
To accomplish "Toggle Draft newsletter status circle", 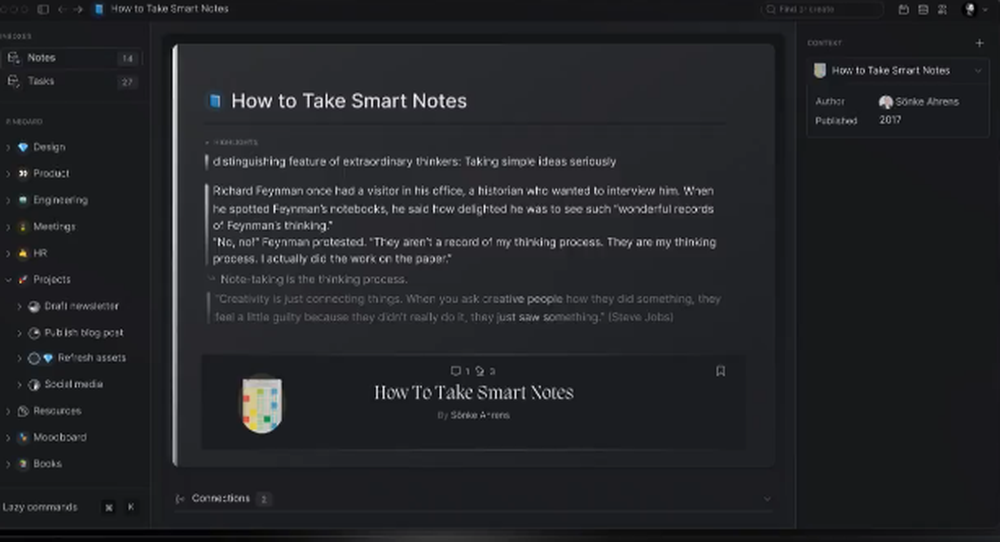I will pos(34,307).
